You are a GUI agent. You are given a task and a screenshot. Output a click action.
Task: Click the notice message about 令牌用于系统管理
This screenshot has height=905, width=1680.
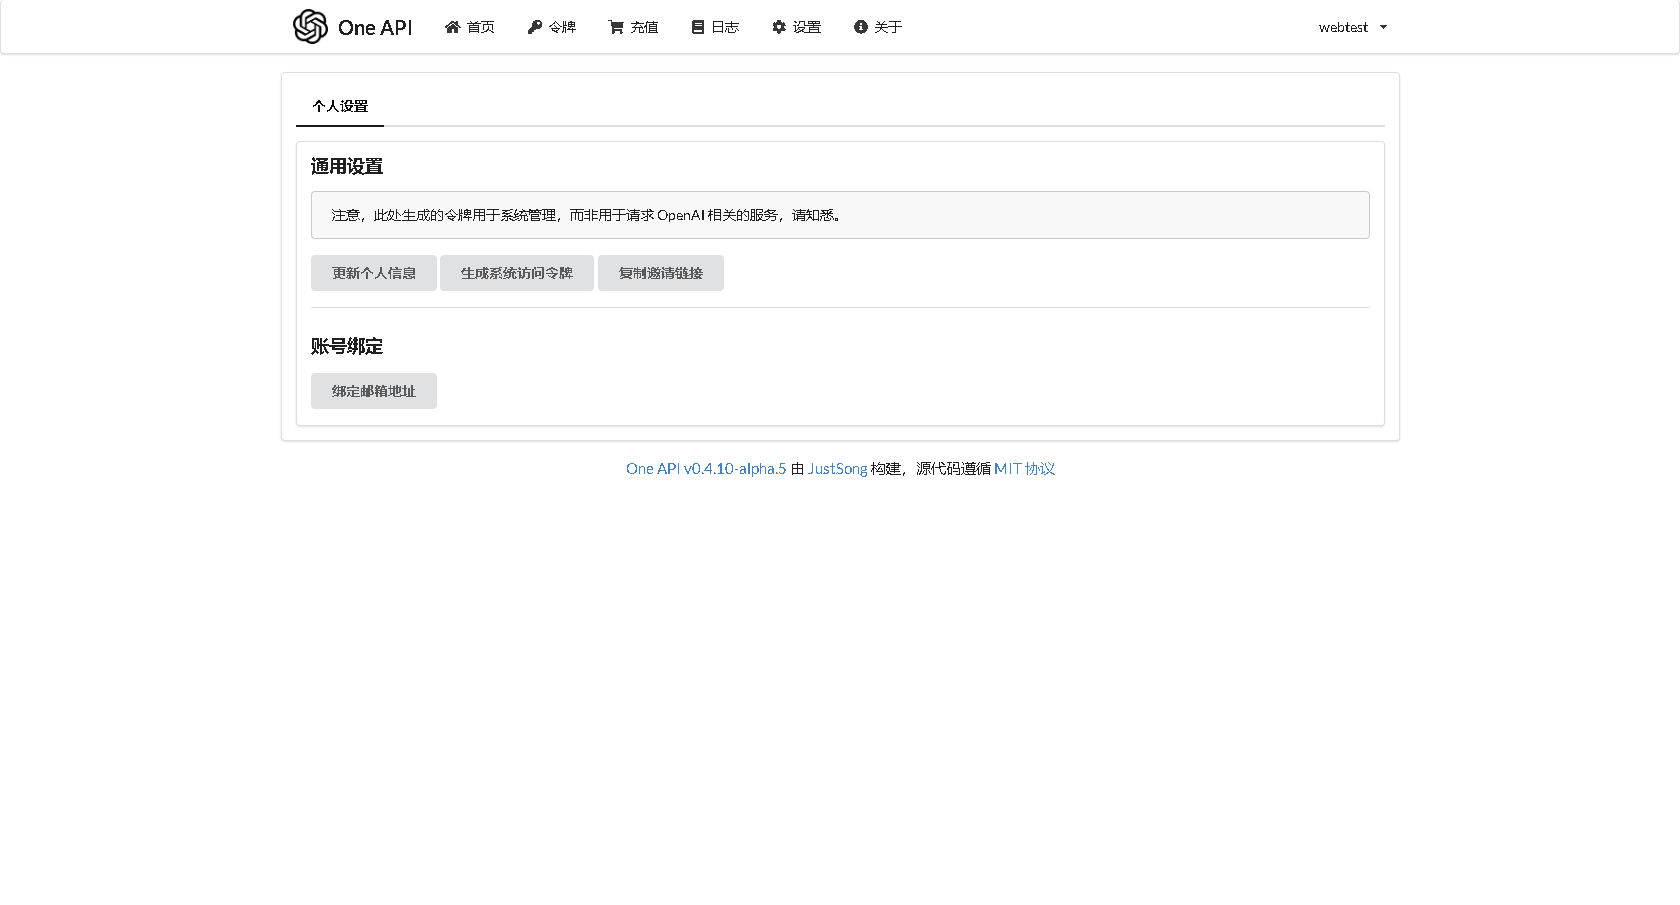(x=840, y=215)
